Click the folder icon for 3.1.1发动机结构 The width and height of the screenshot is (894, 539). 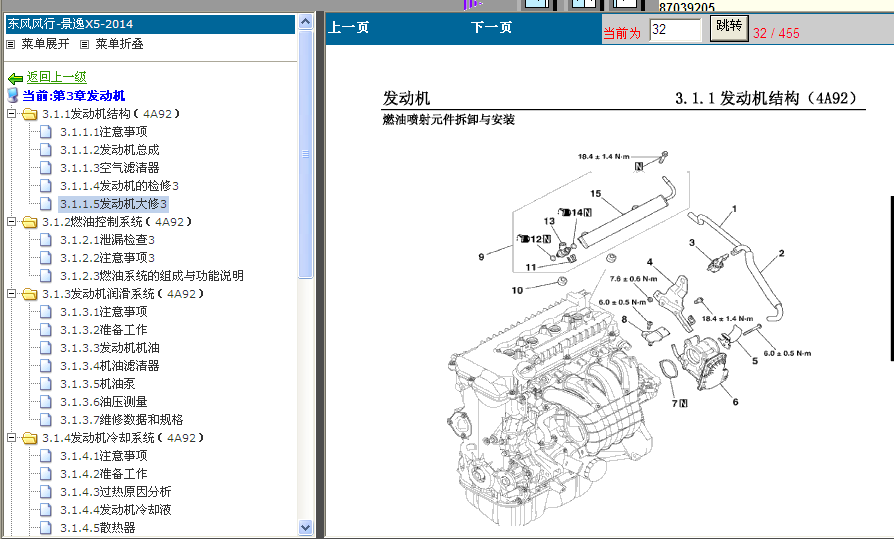pos(29,114)
